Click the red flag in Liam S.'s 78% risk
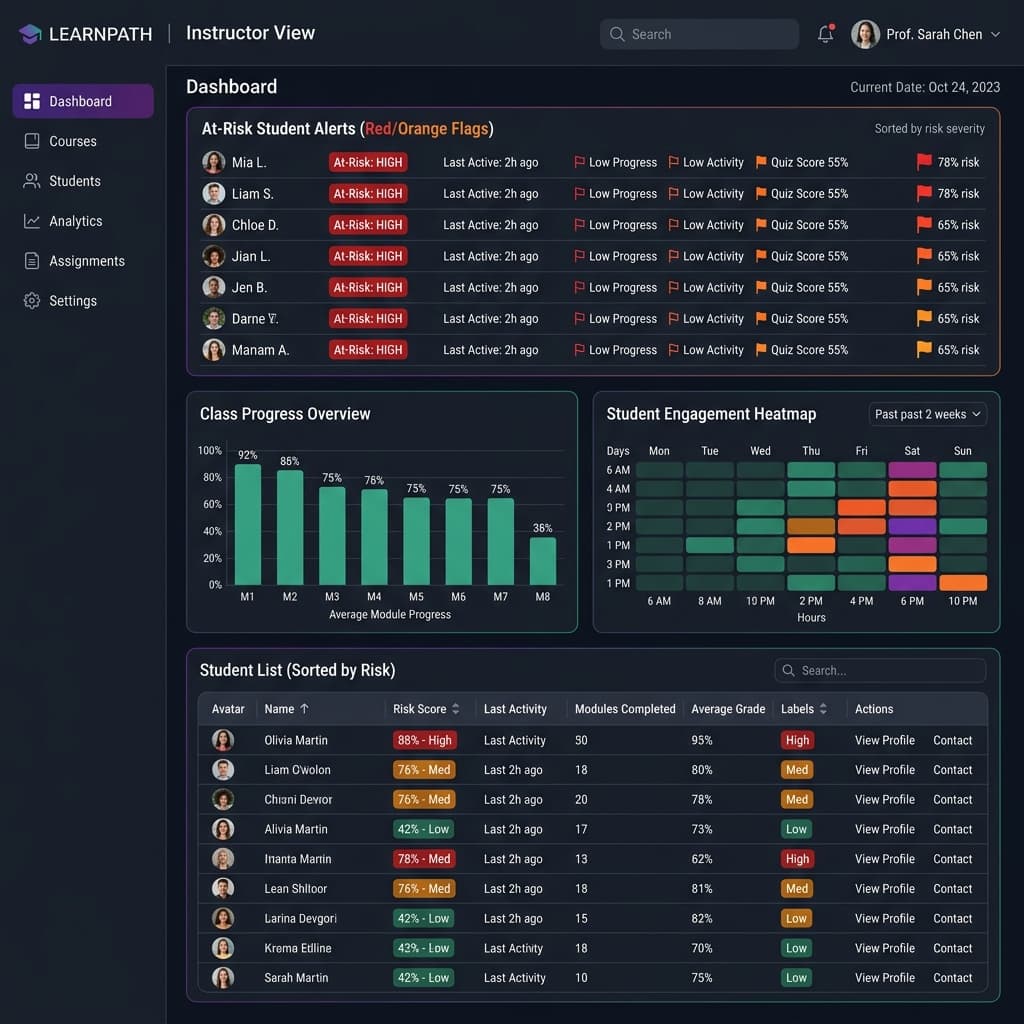Viewport: 1024px width, 1024px height. [924, 193]
